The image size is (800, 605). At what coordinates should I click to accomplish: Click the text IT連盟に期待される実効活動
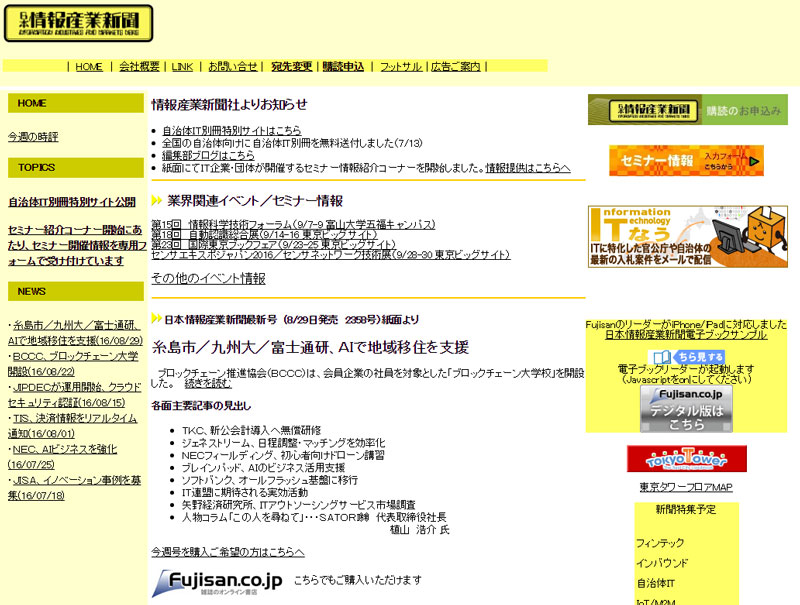tap(245, 492)
